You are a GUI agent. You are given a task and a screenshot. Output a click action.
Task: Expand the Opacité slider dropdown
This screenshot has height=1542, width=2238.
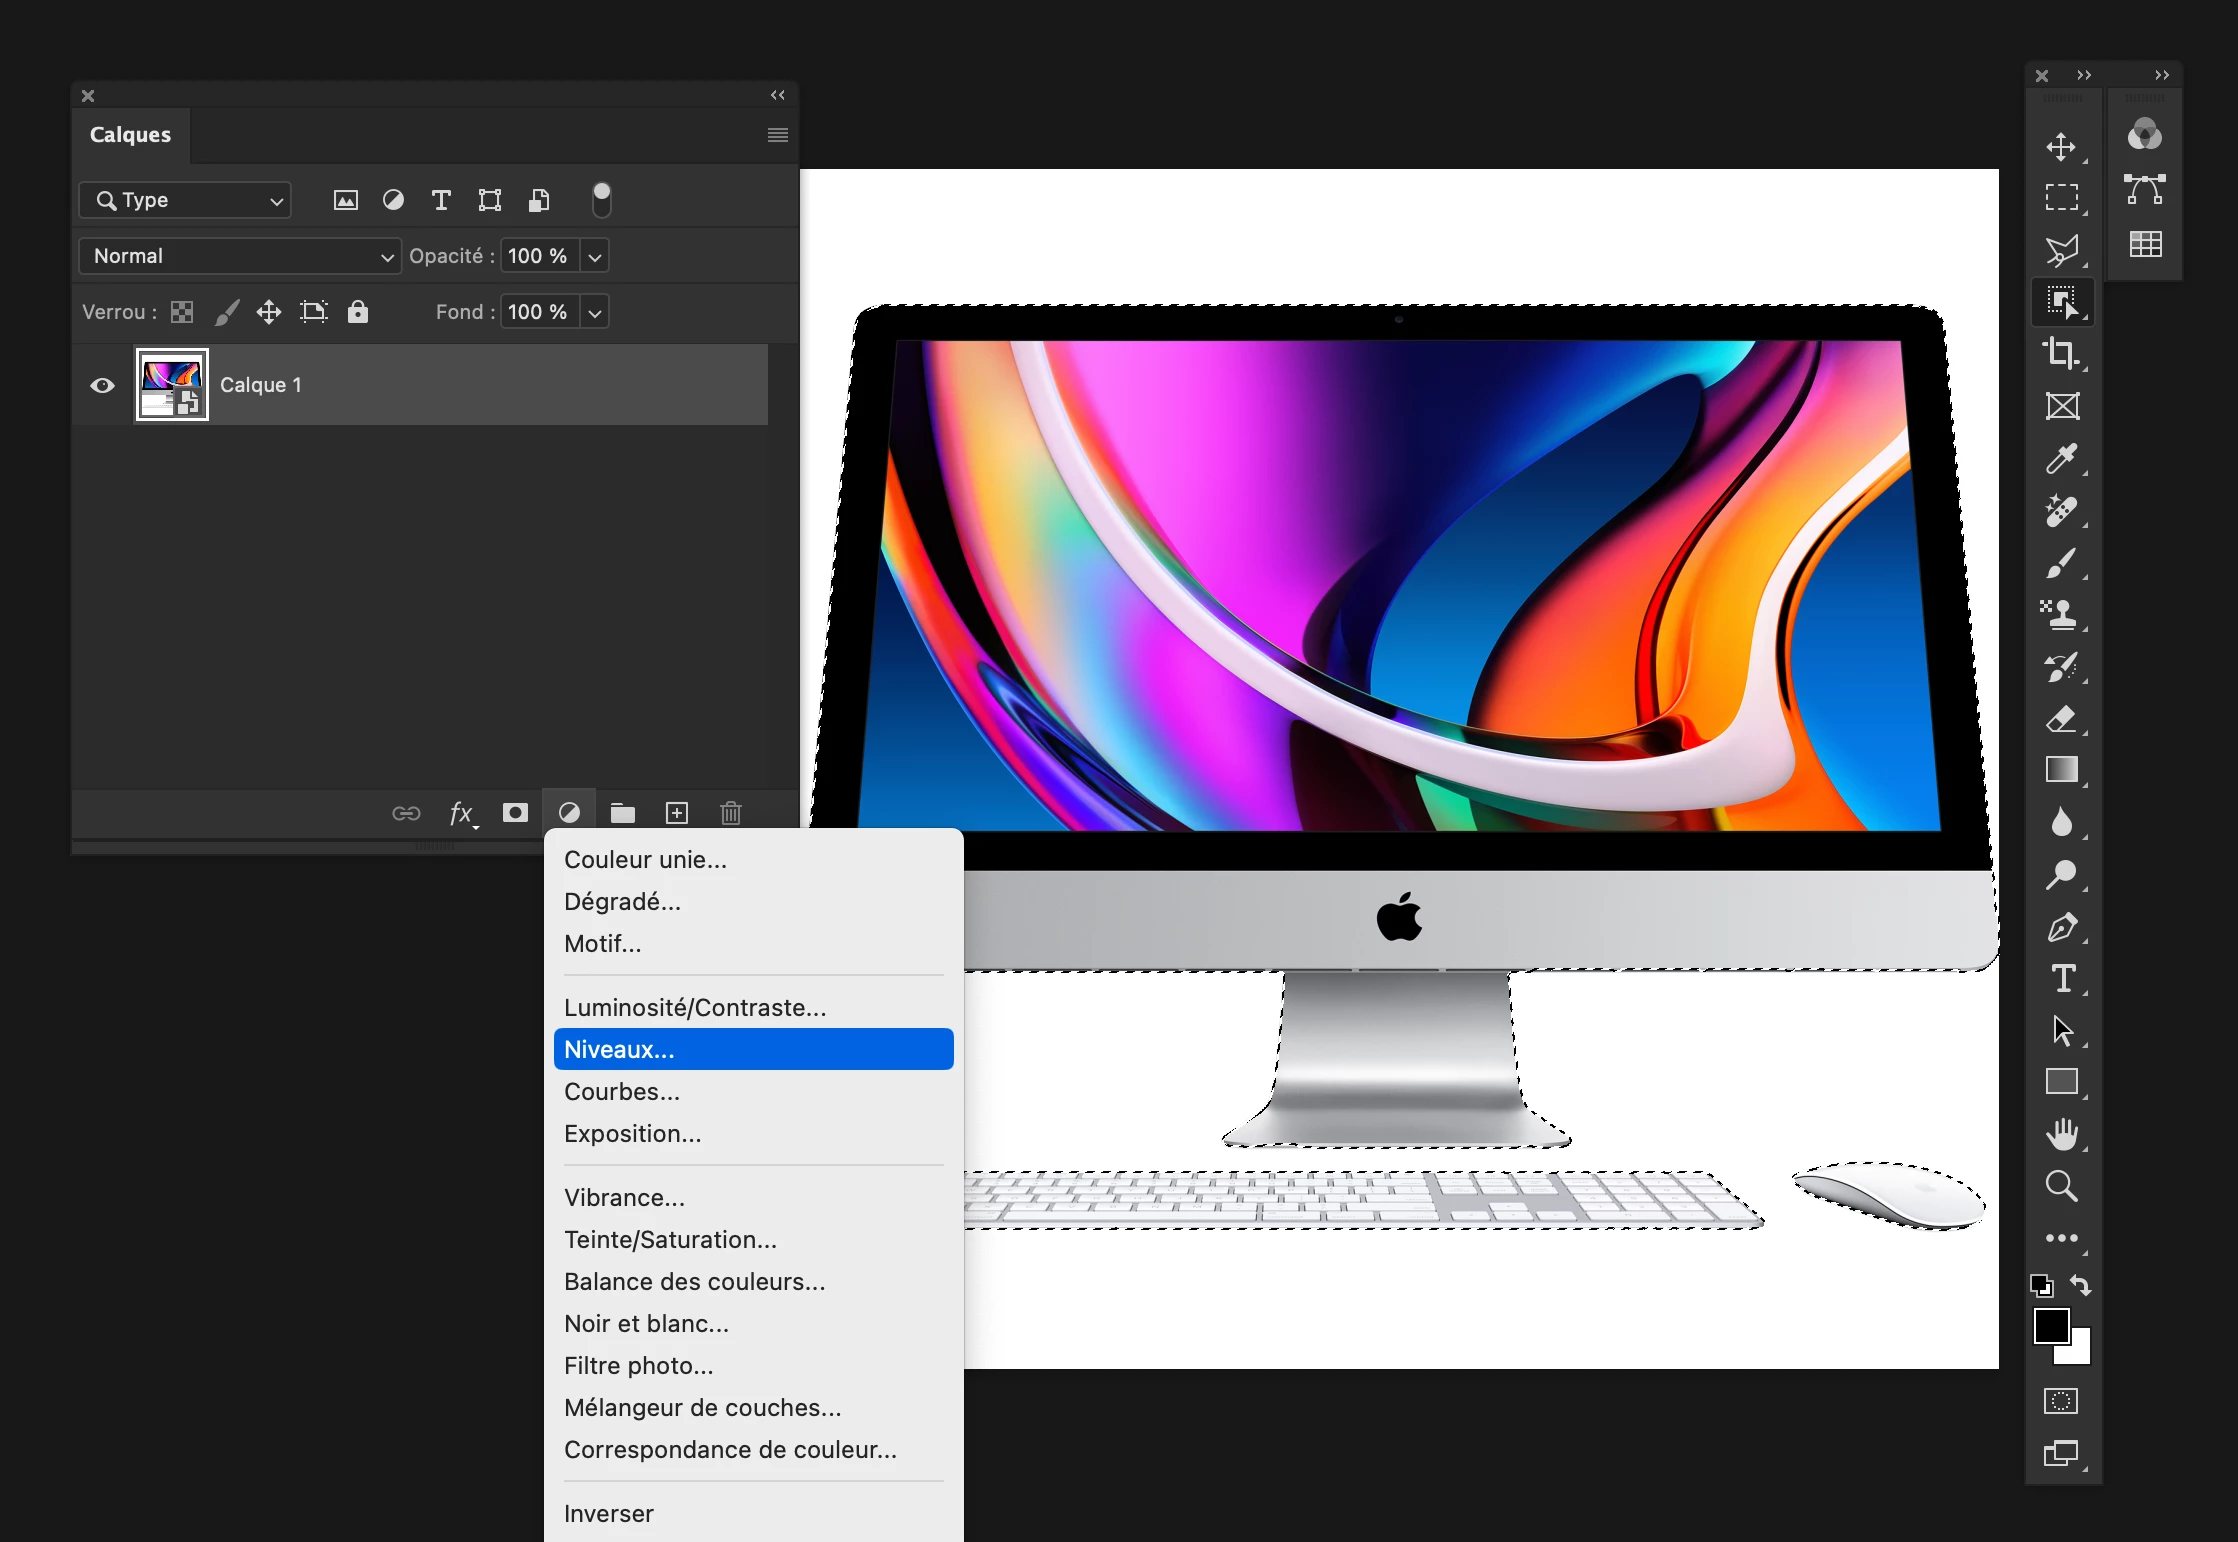coord(595,257)
